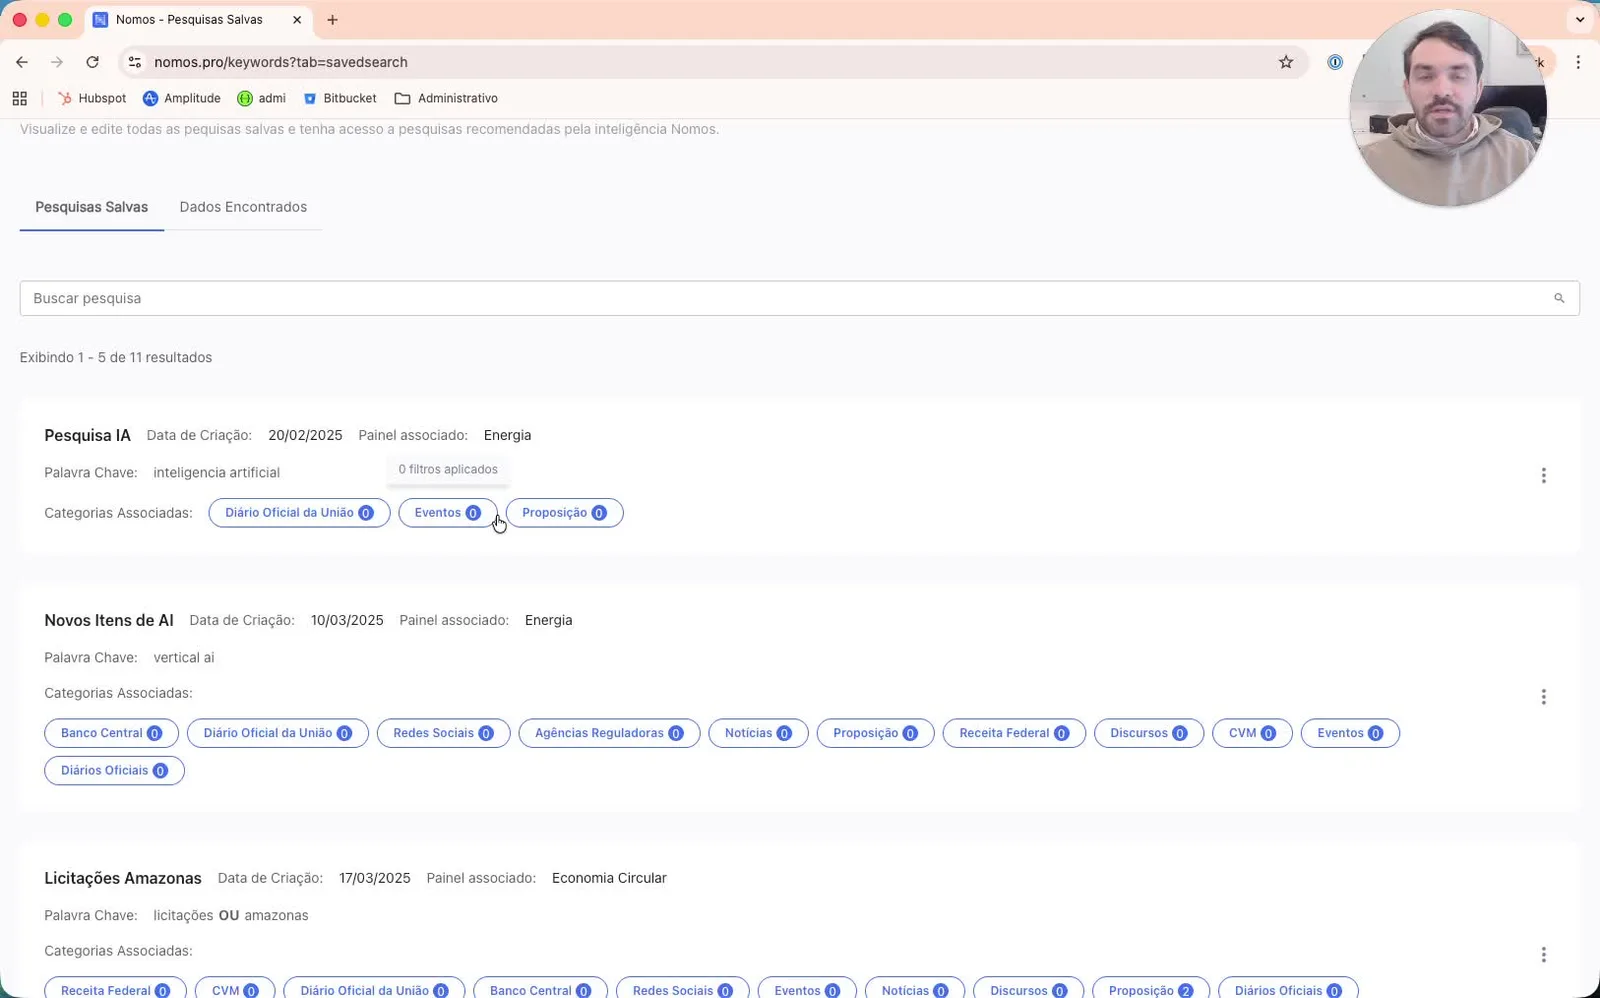This screenshot has width=1600, height=998.
Task: Bookmark this page with the star icon
Action: [1286, 62]
